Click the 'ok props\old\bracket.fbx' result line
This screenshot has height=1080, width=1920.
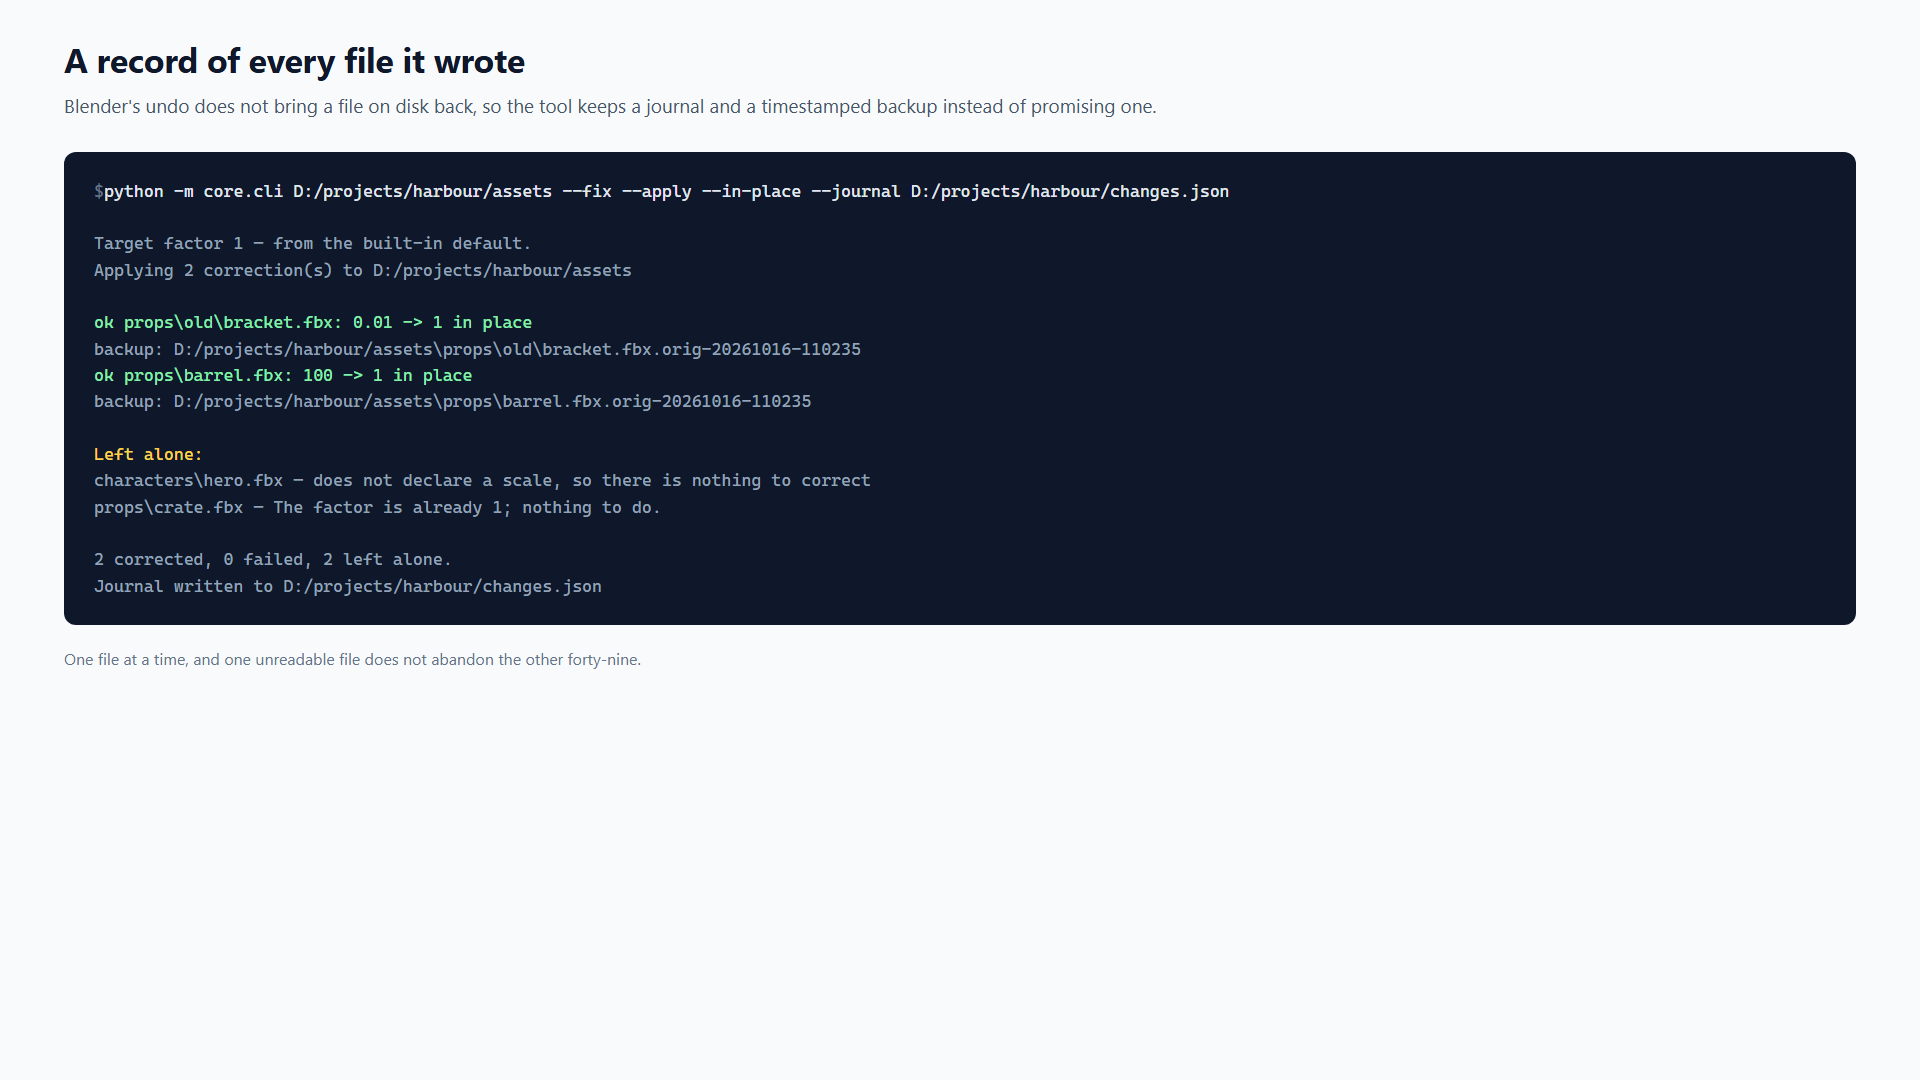pos(313,323)
